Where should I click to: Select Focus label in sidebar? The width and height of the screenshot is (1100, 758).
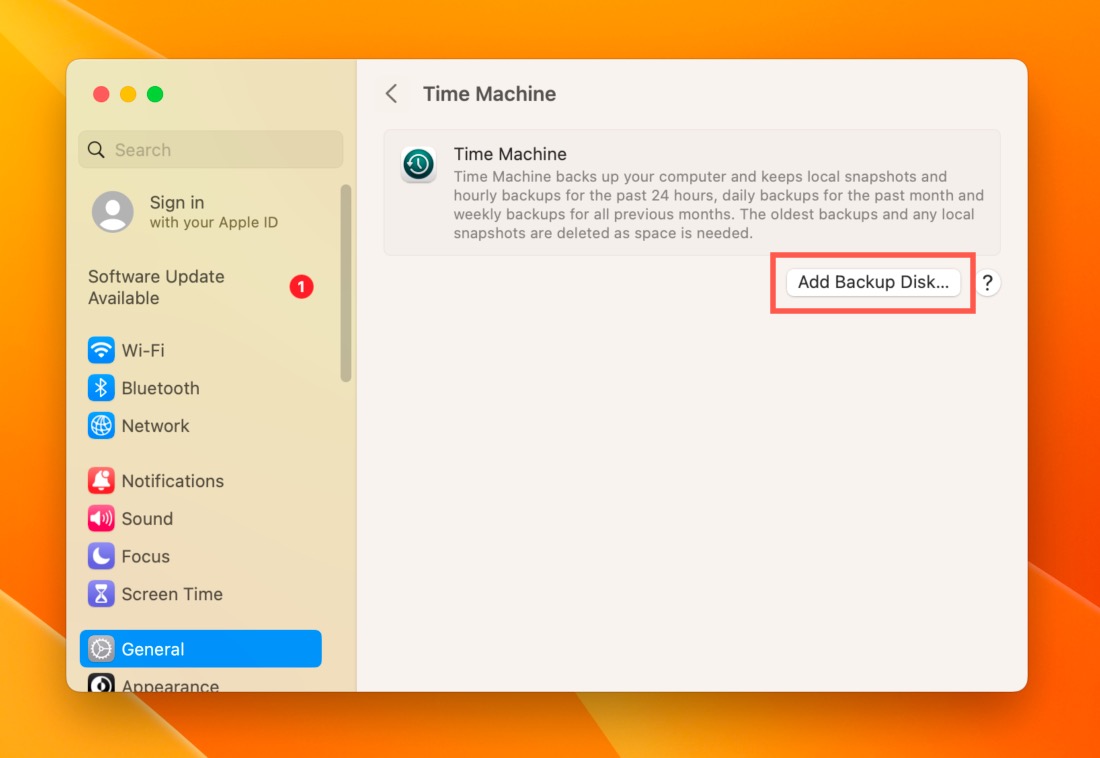[146, 557]
